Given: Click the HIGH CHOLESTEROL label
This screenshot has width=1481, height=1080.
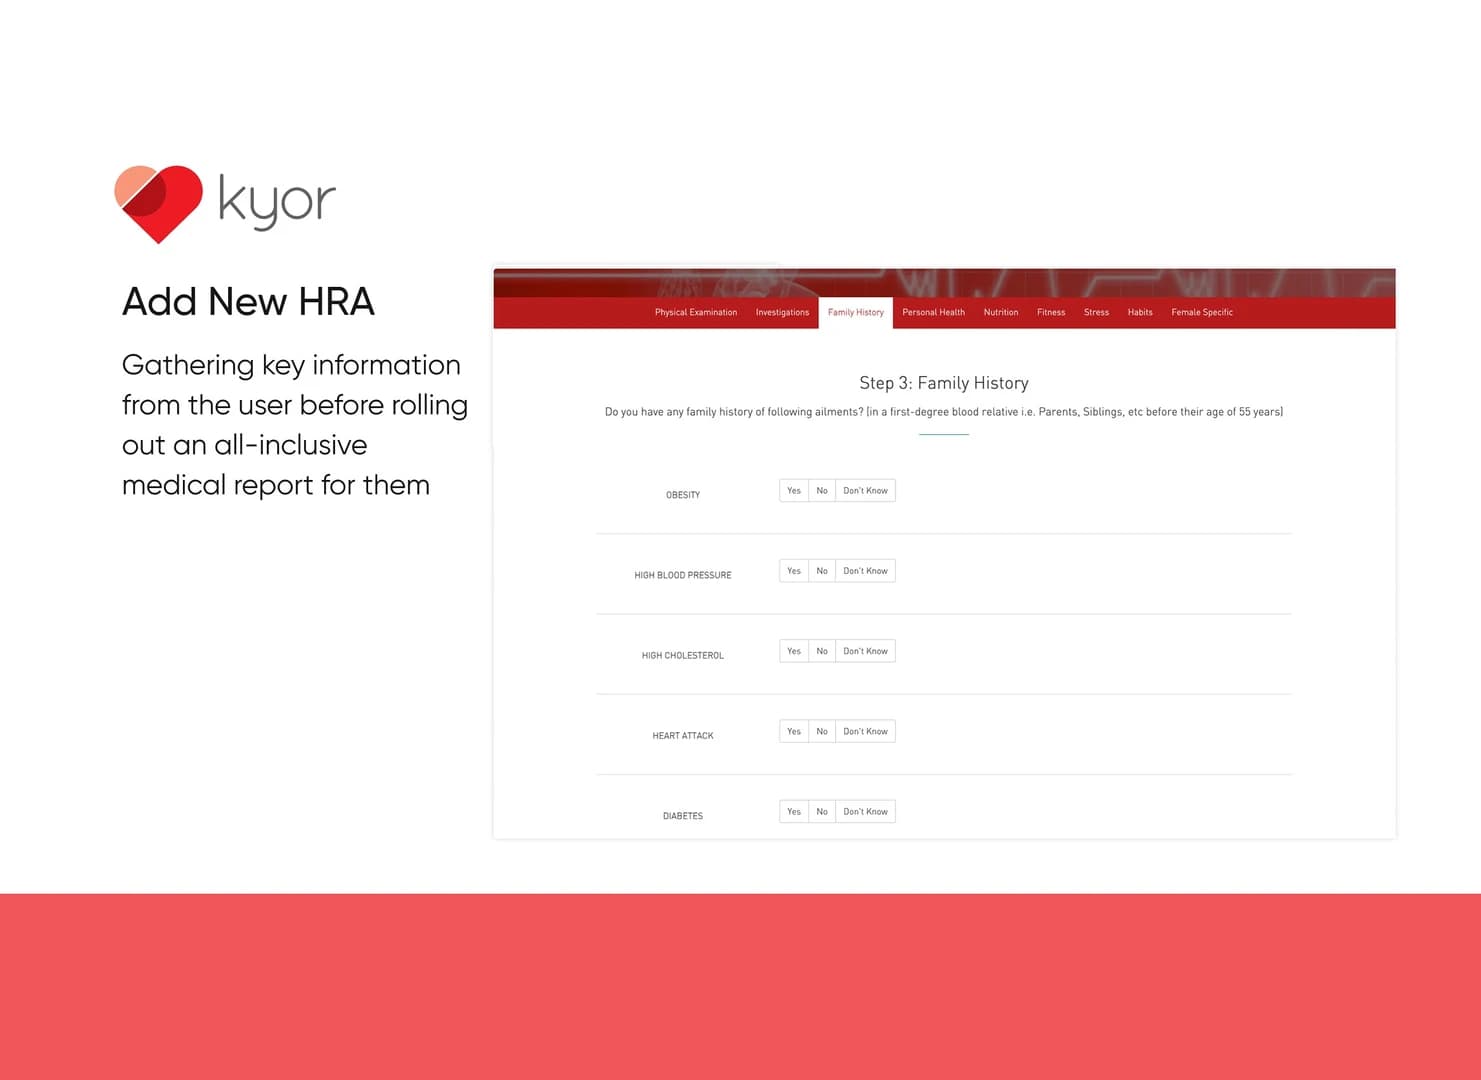Looking at the screenshot, I should click(x=683, y=656).
